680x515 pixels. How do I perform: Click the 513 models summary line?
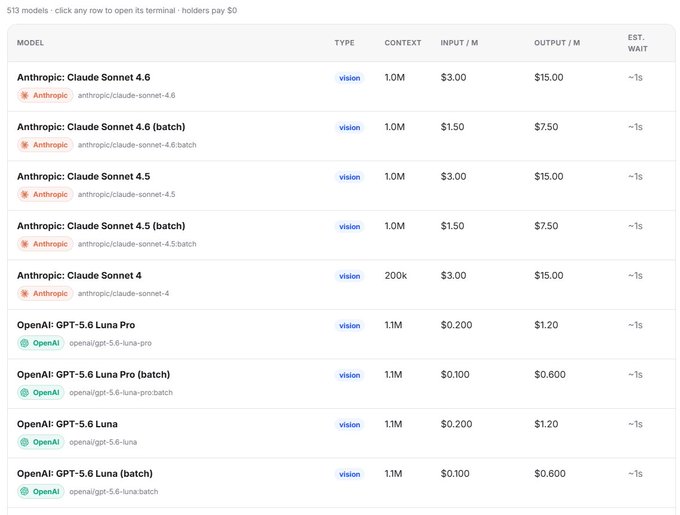tap(122, 10)
